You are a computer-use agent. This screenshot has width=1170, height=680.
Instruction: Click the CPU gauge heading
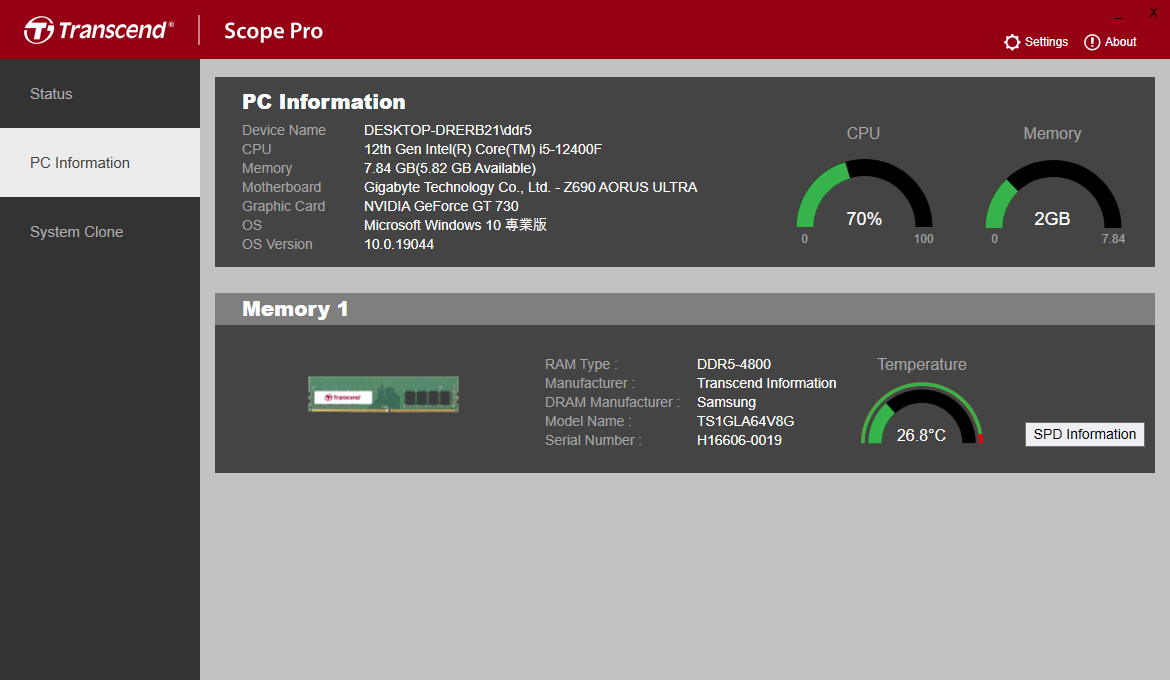click(x=863, y=133)
